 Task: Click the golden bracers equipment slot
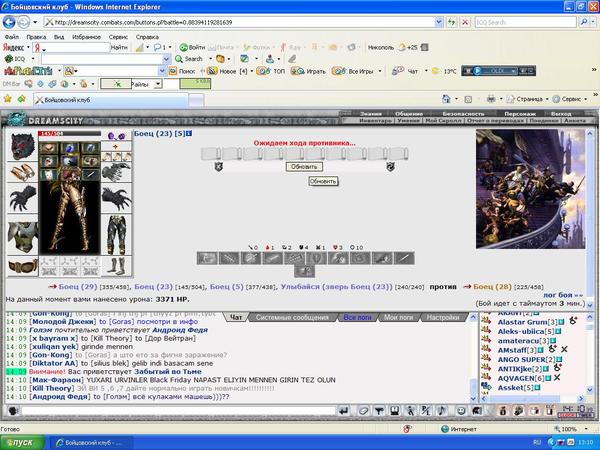[x=23, y=172]
